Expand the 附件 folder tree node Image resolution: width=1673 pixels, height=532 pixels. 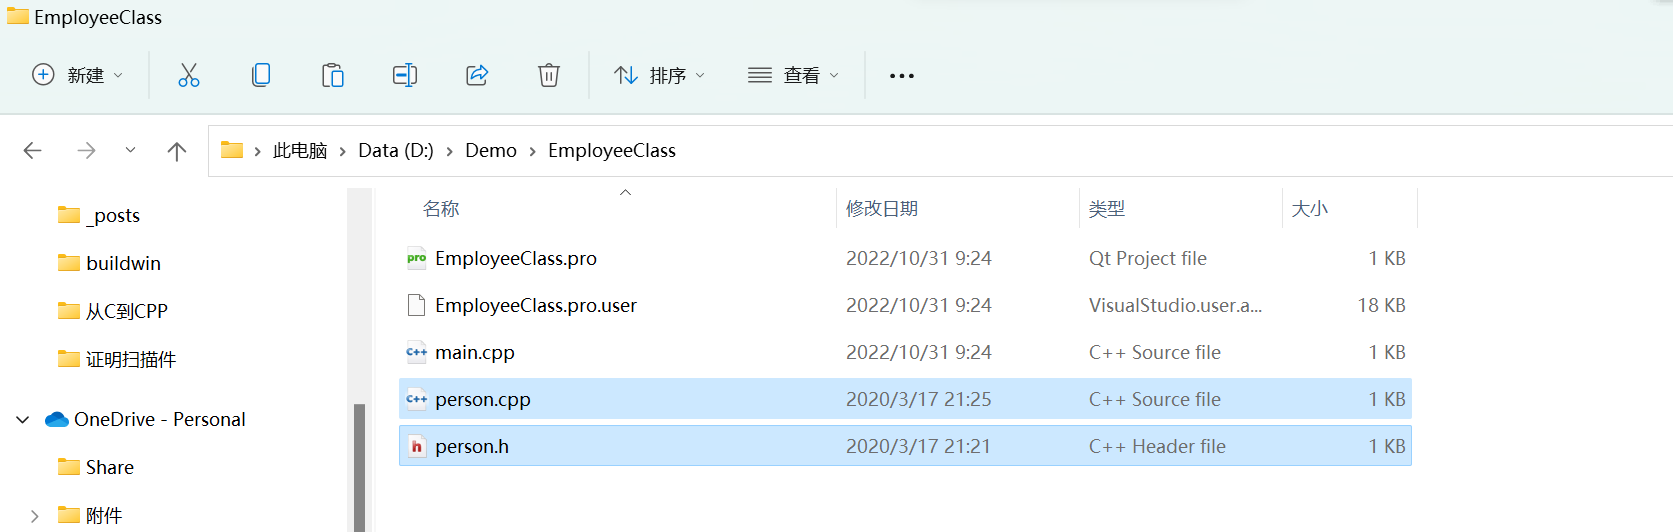tap(35, 516)
